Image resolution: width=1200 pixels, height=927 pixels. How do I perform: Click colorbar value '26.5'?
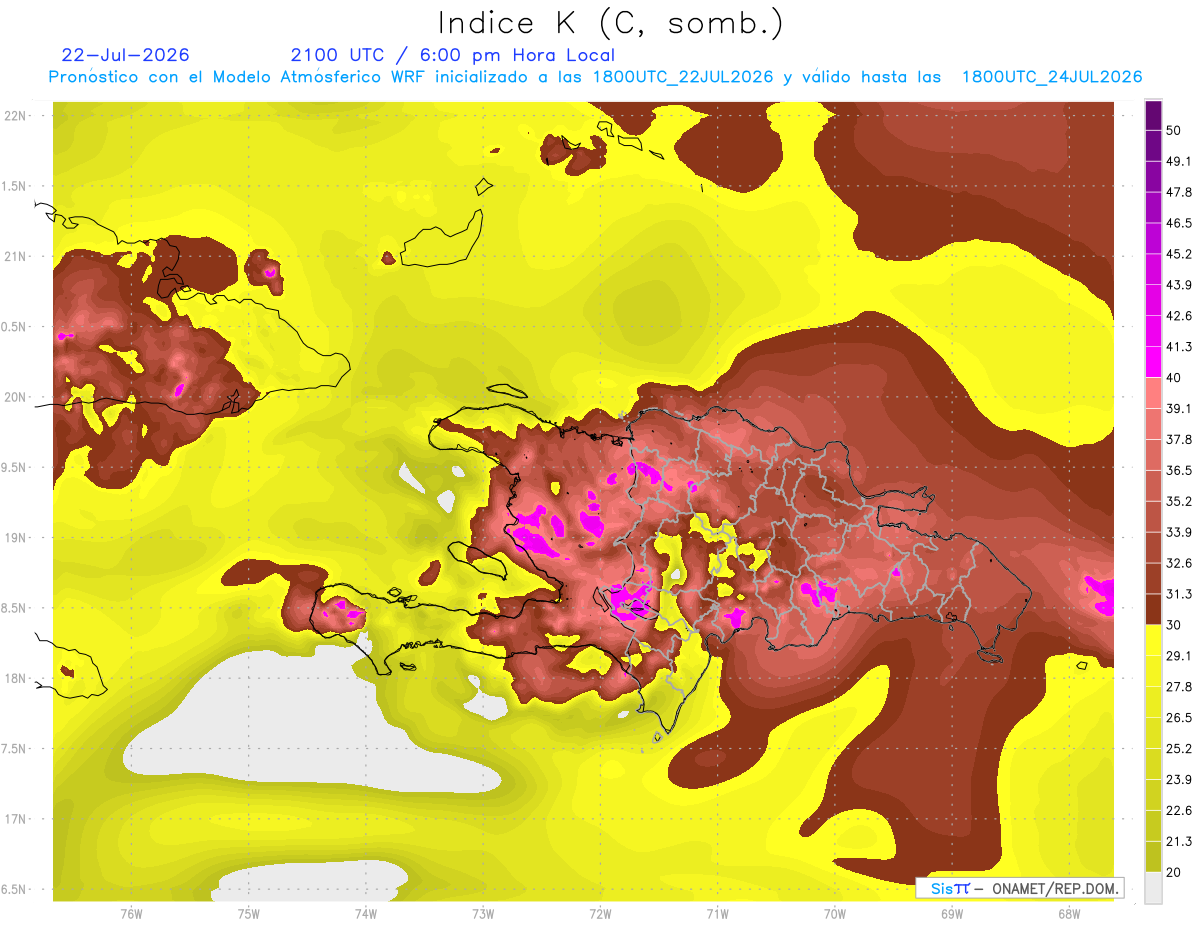(1179, 717)
